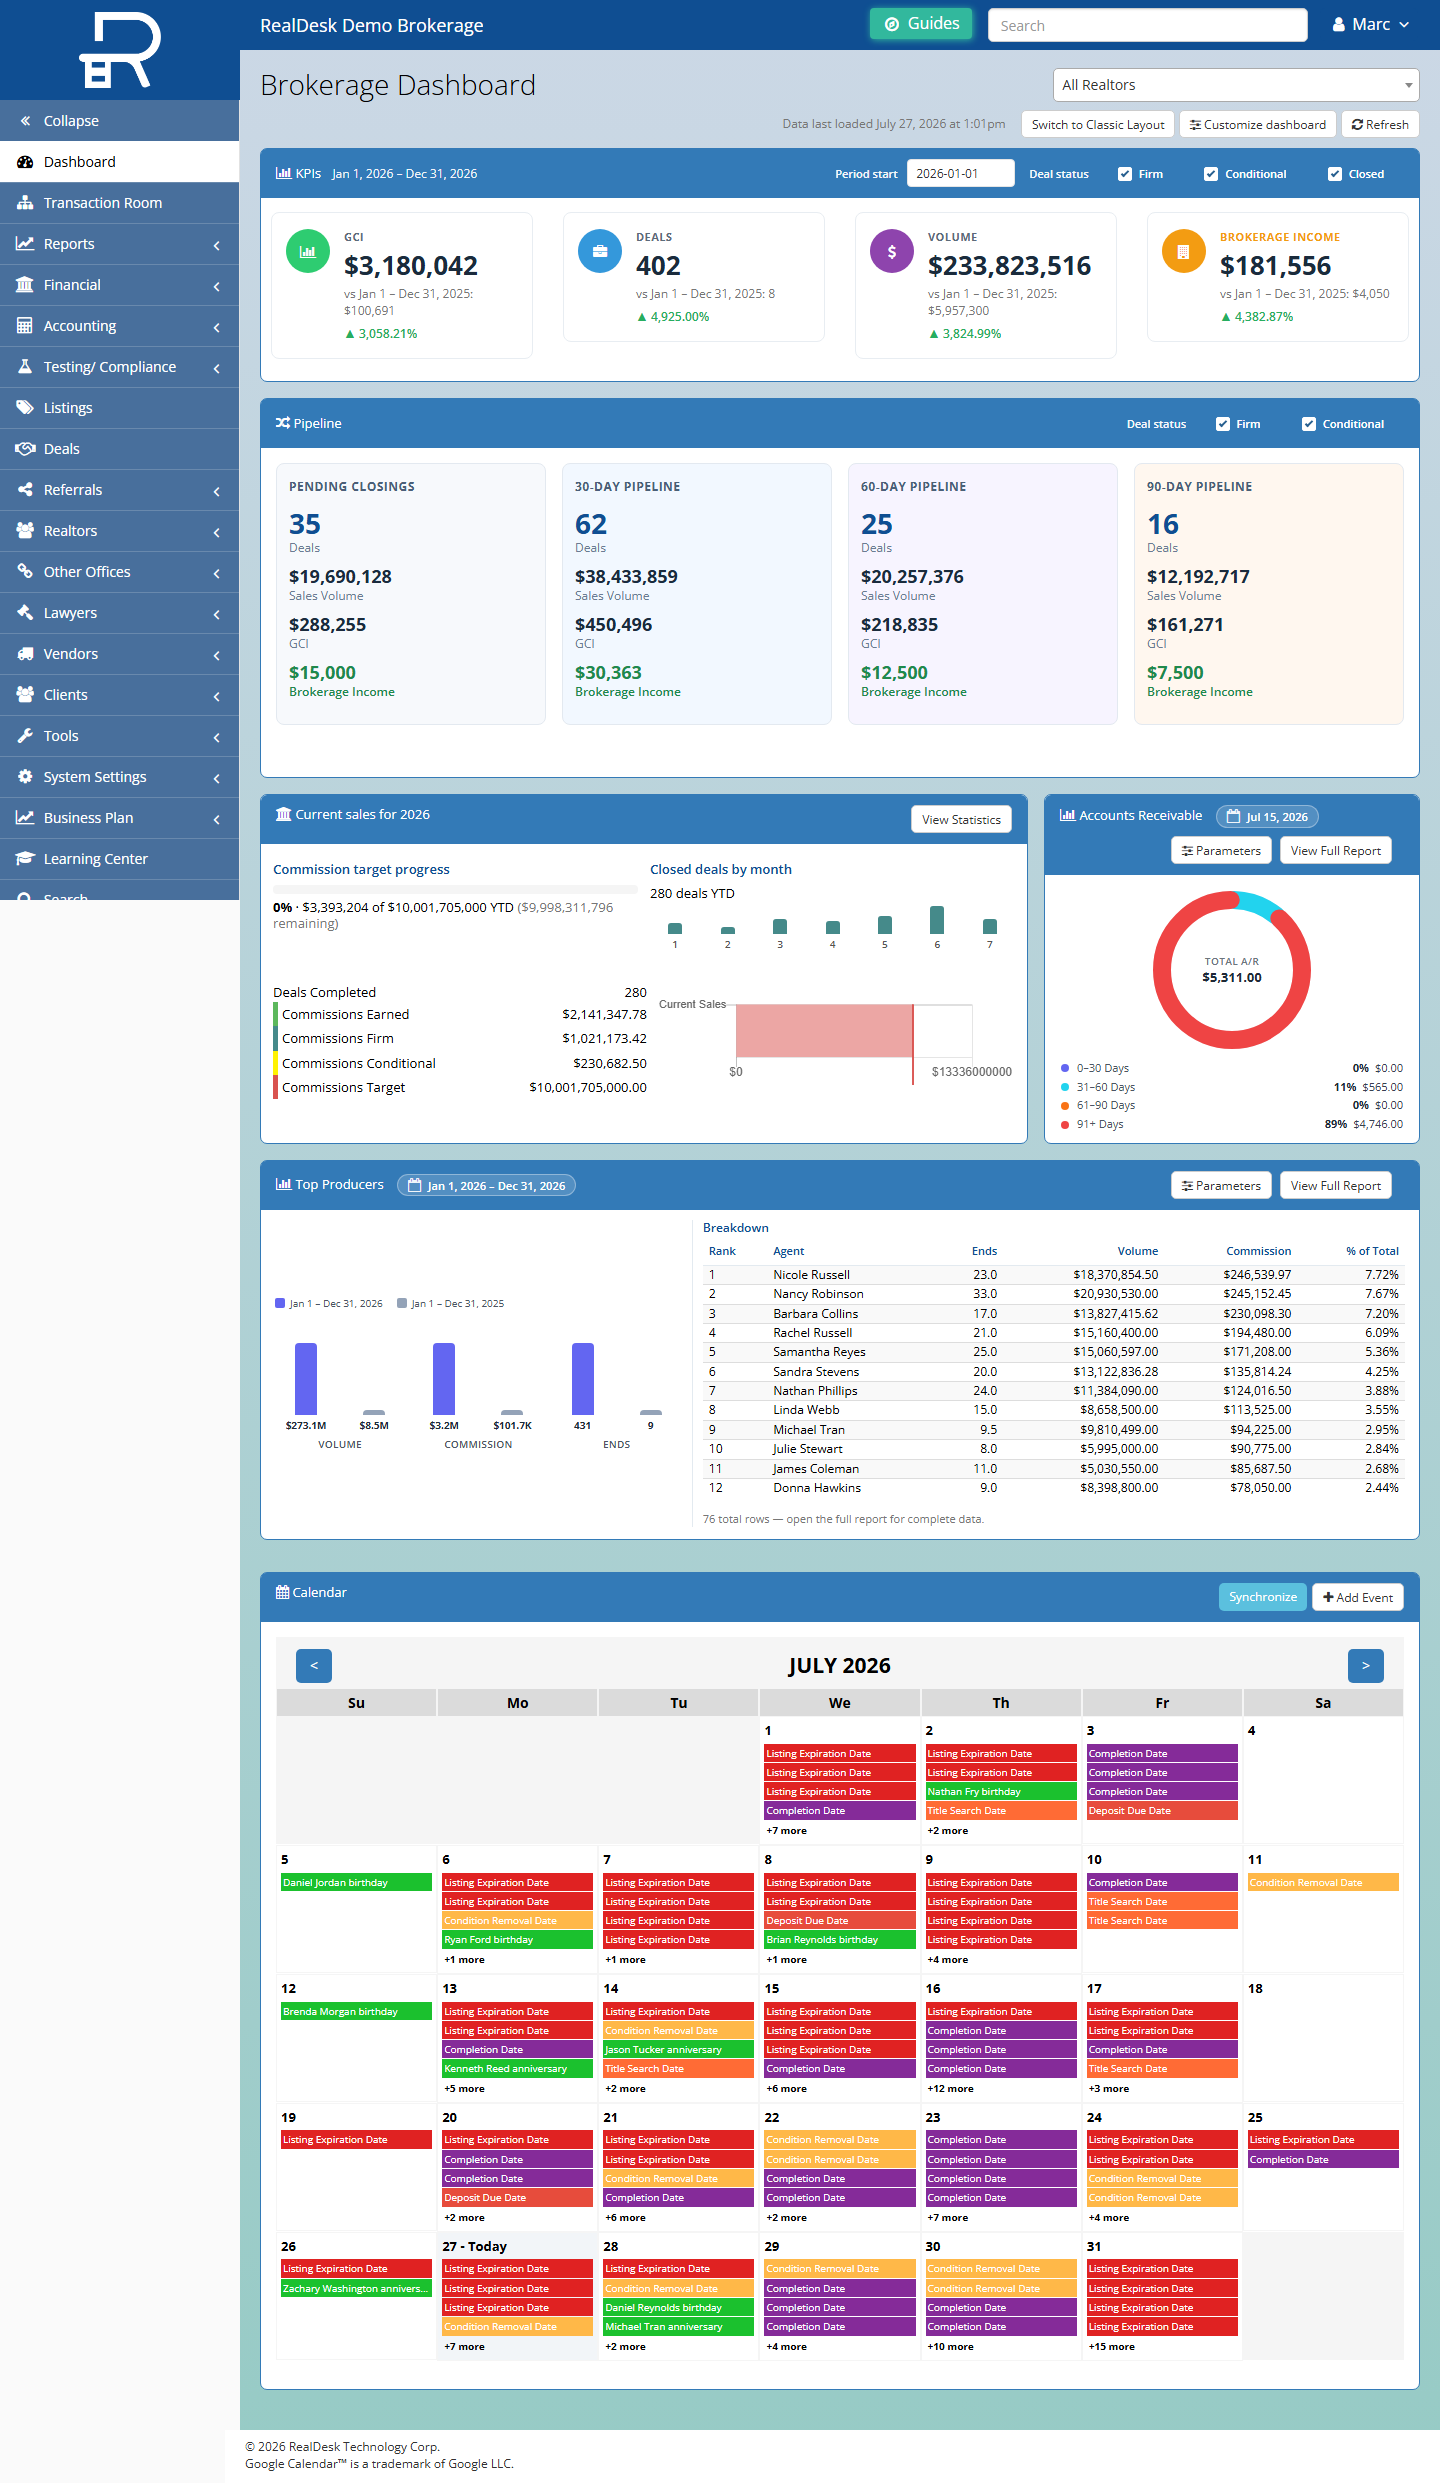The height and width of the screenshot is (2483, 1440).
Task: Click the Collapse double-chevron icon
Action: click(x=25, y=121)
